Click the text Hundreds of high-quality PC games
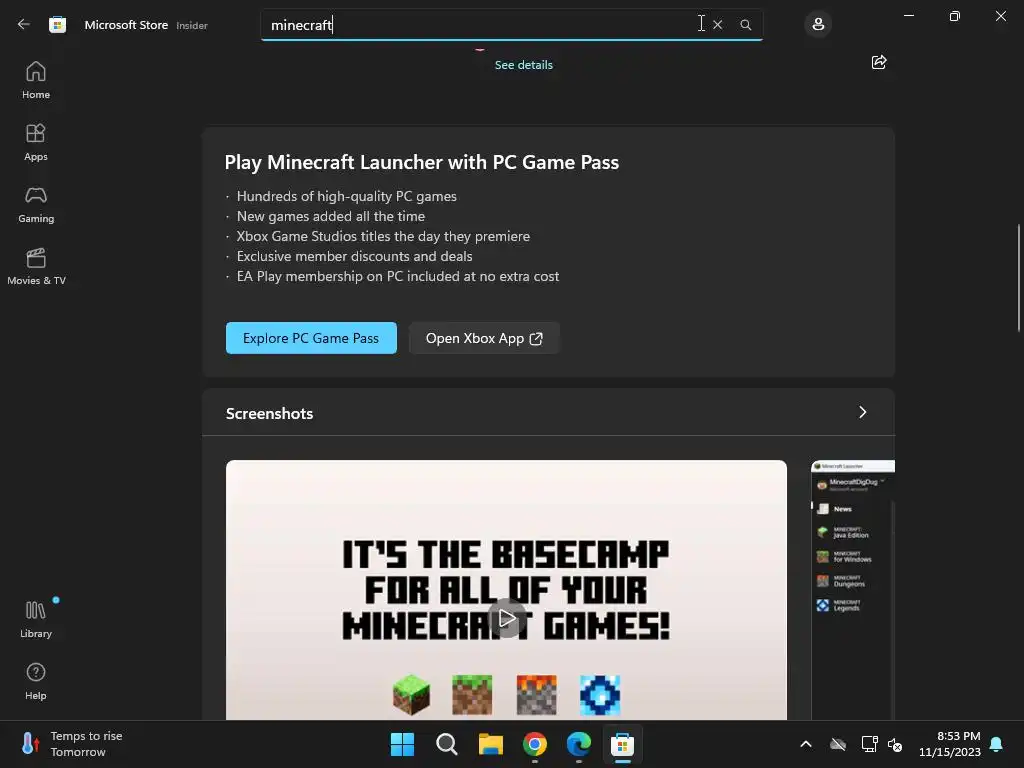 347,196
